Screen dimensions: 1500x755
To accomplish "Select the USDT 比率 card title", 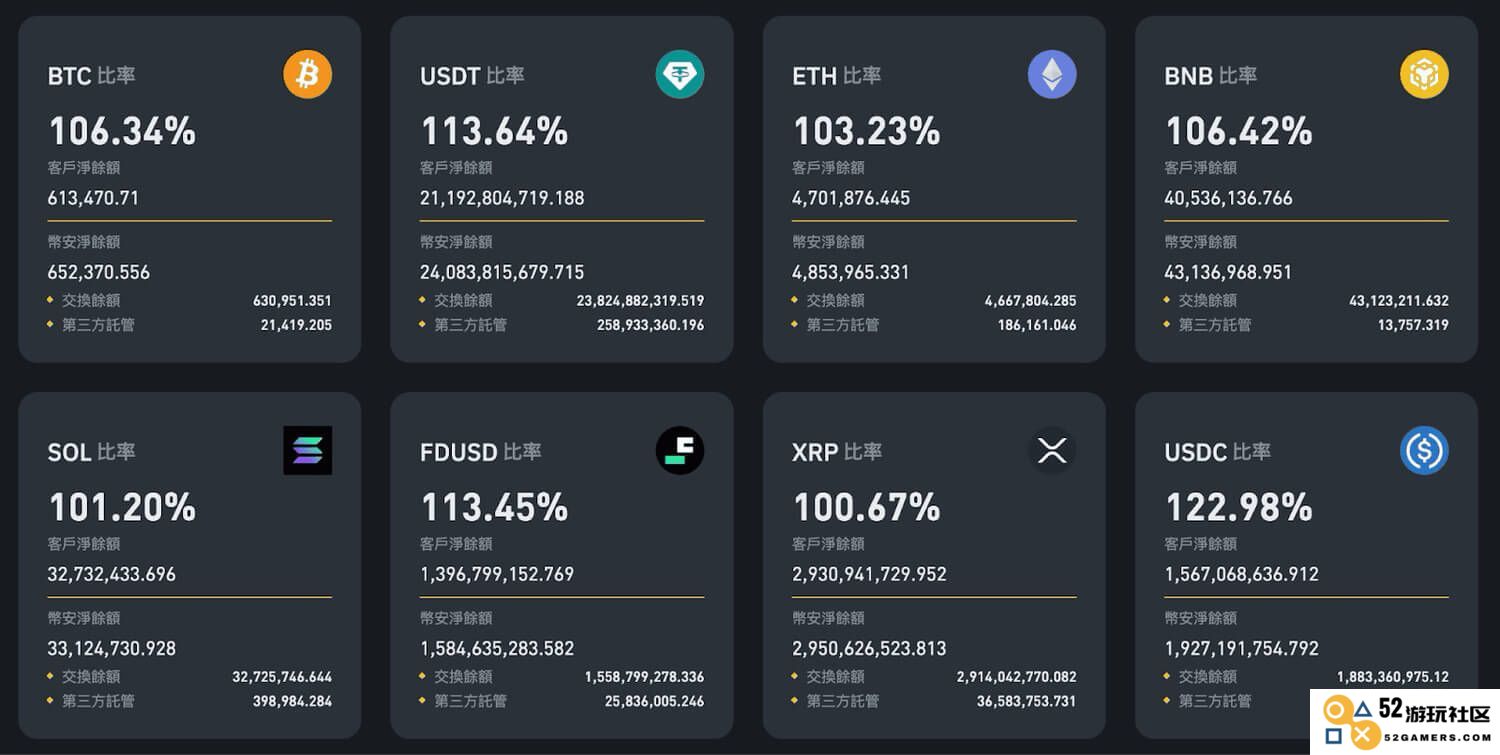I will point(472,76).
